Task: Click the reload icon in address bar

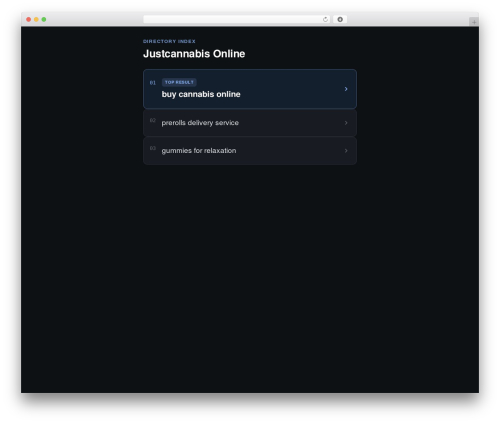Action: (x=325, y=19)
